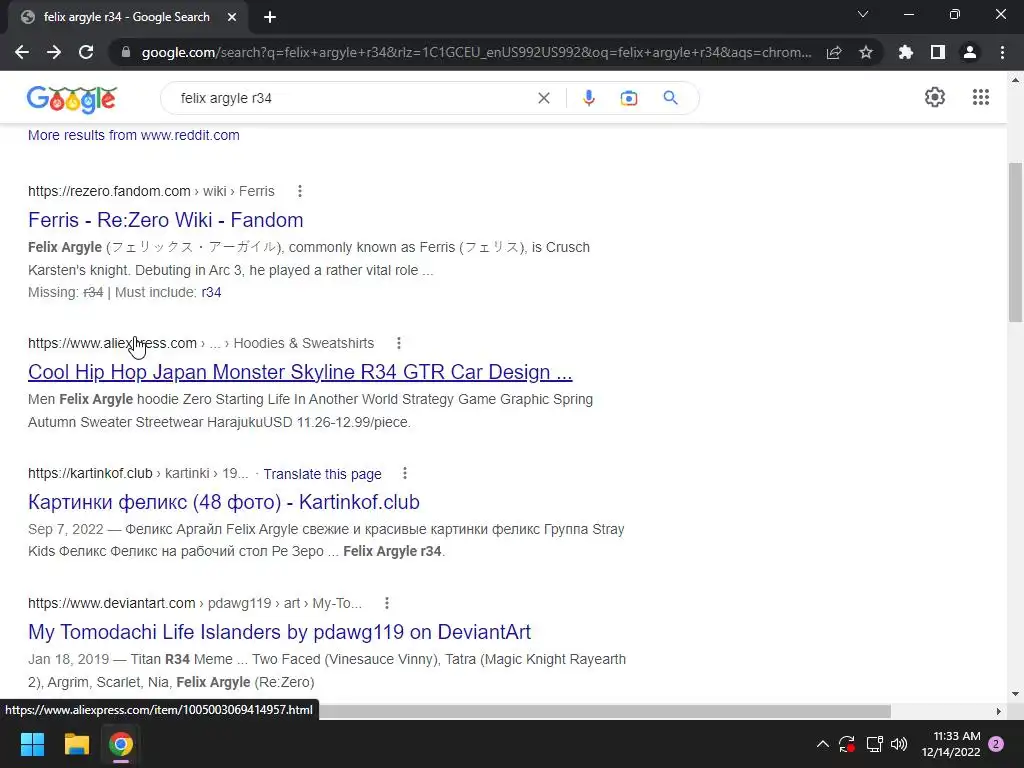
Task: Open File Explorer from taskbar
Action: [76, 744]
